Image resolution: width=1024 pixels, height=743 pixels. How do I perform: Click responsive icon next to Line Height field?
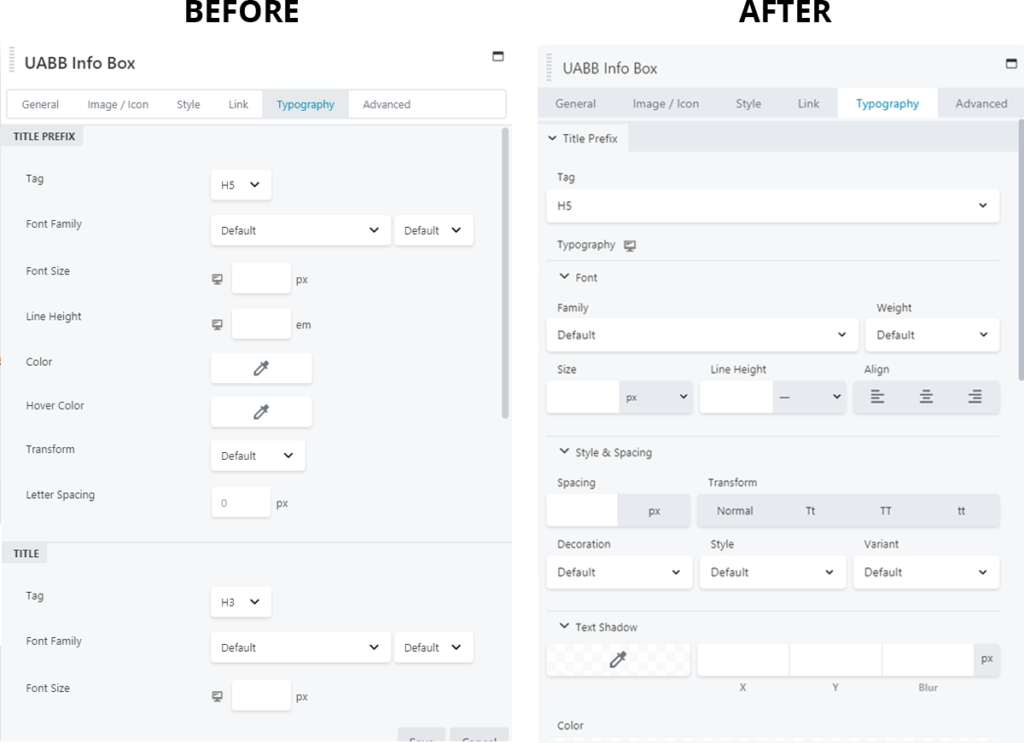[x=217, y=325]
